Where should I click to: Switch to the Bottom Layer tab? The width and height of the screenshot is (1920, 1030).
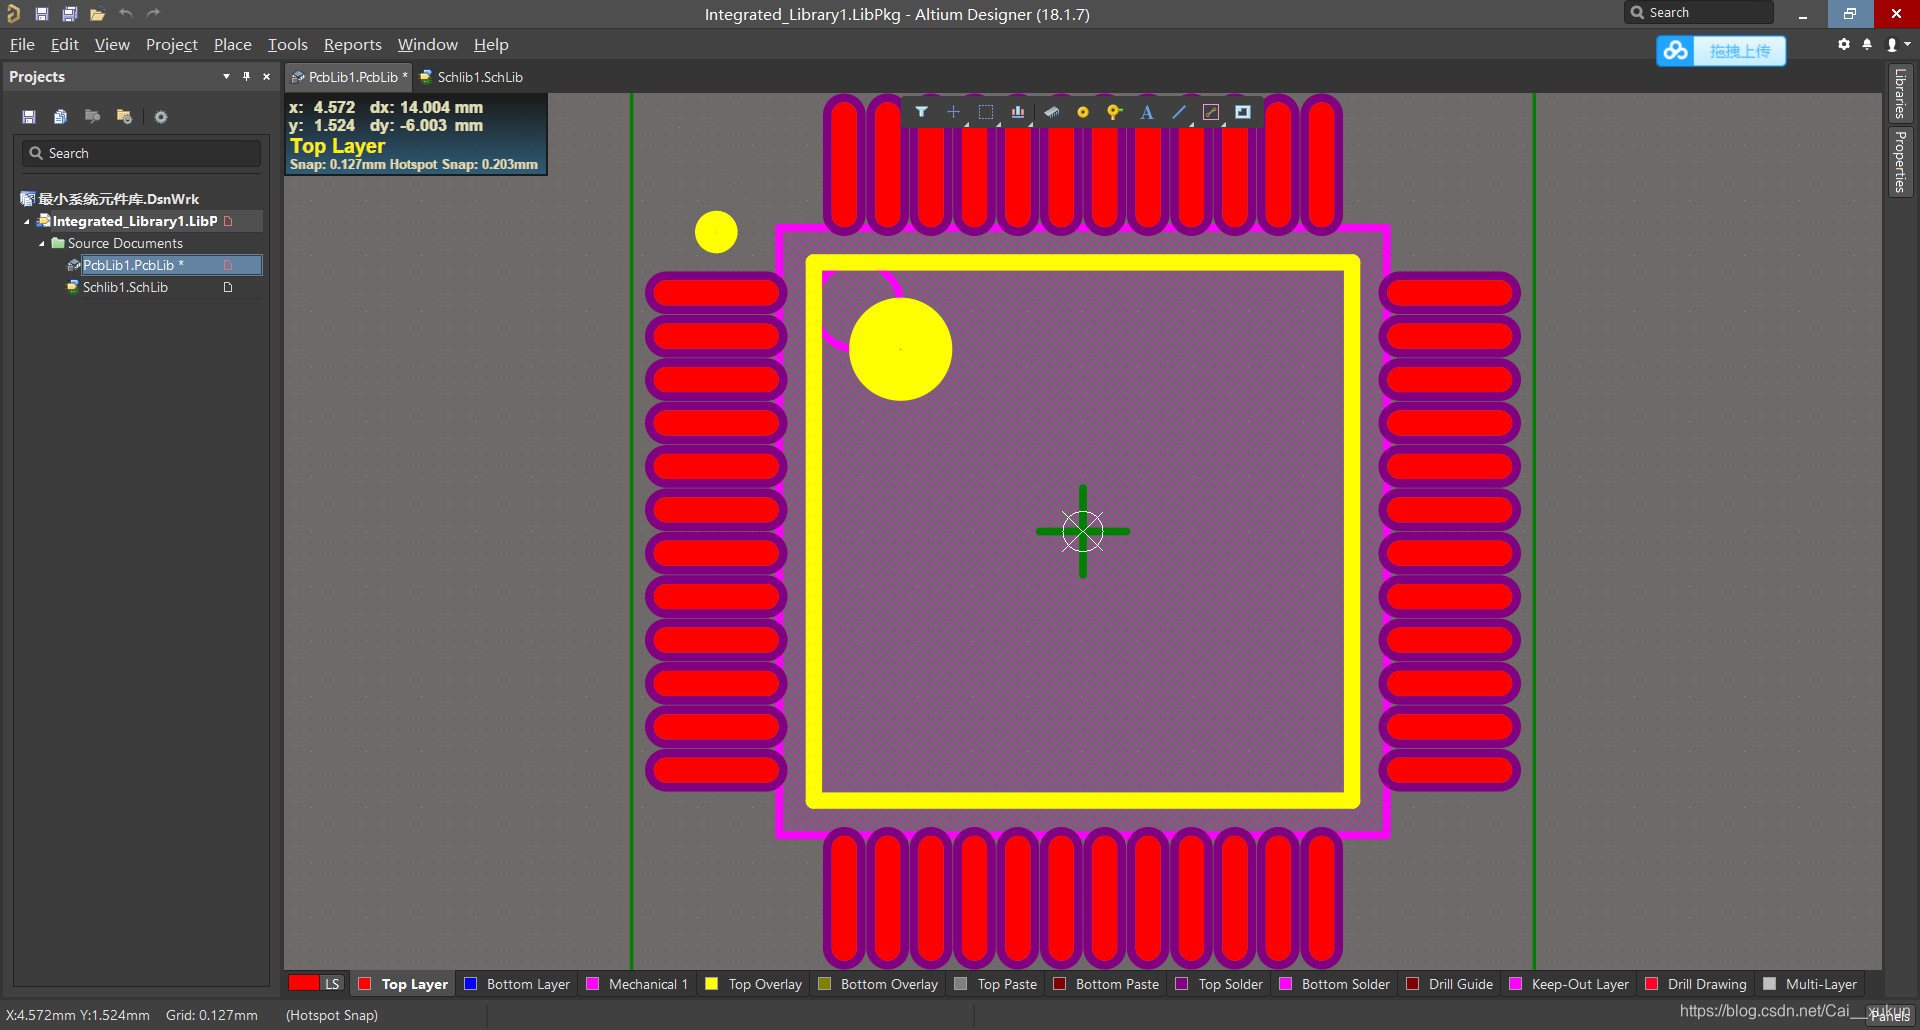(517, 984)
